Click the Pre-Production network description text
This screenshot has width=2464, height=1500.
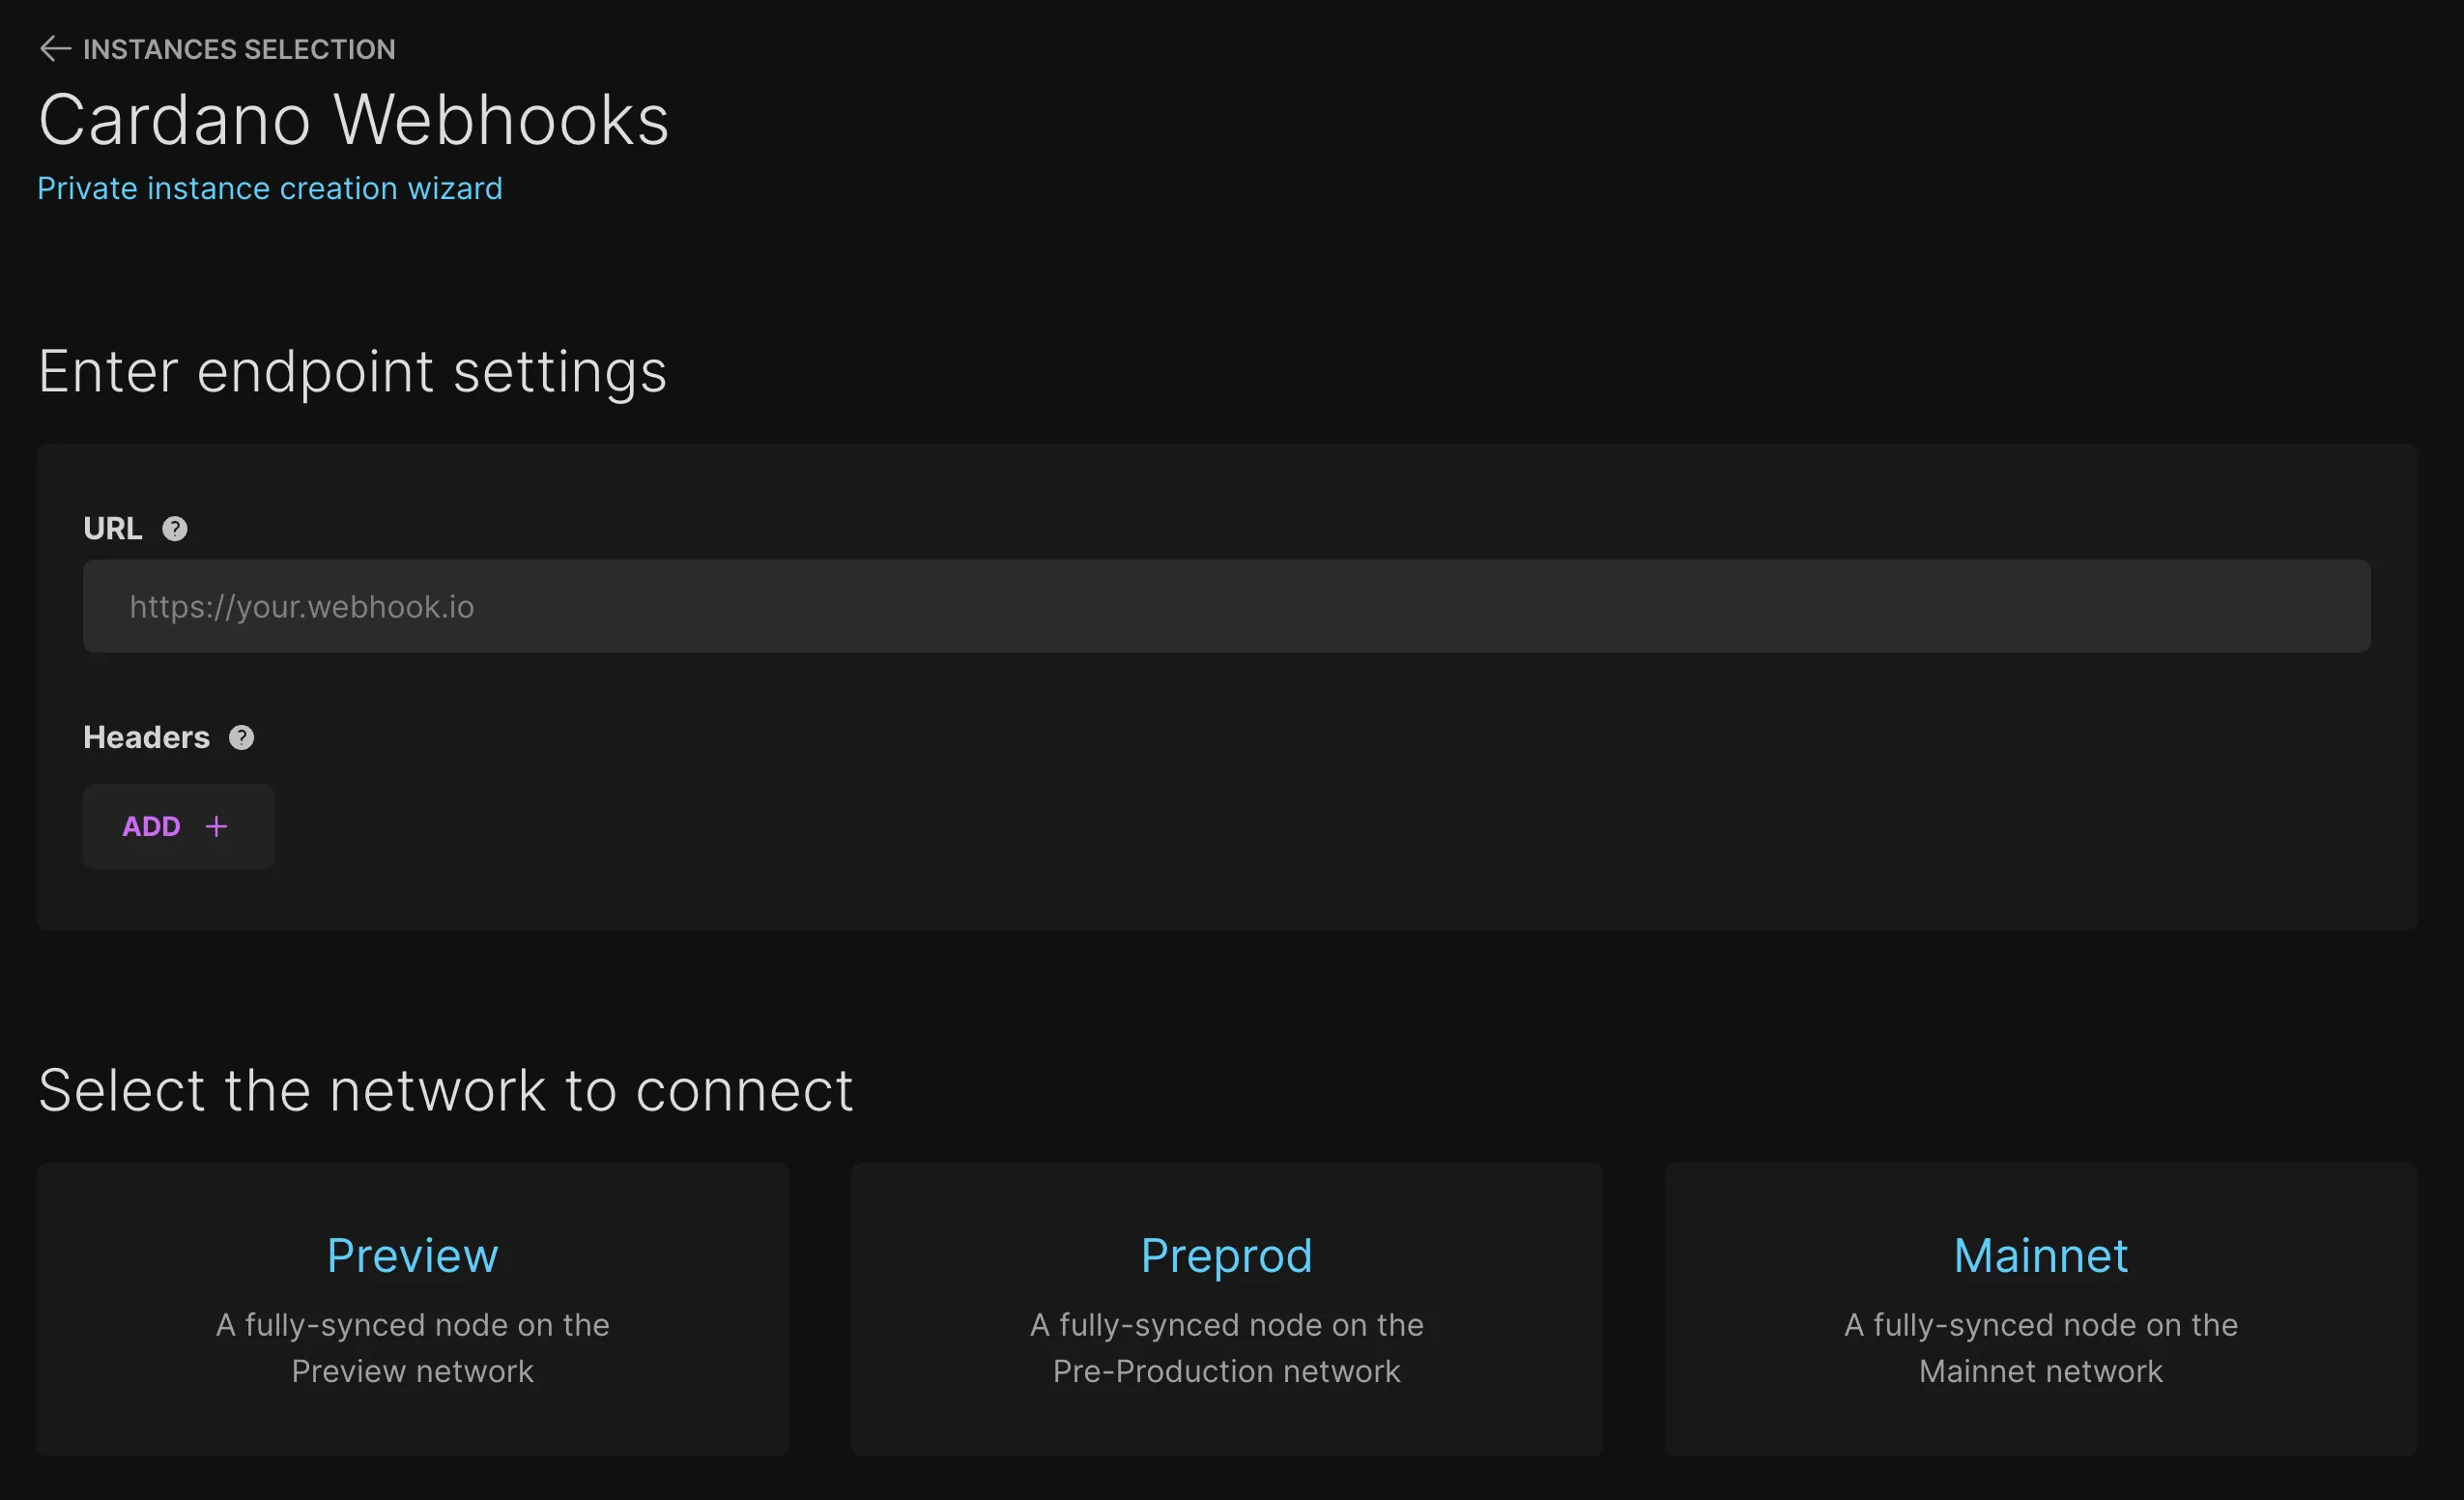(1226, 1347)
